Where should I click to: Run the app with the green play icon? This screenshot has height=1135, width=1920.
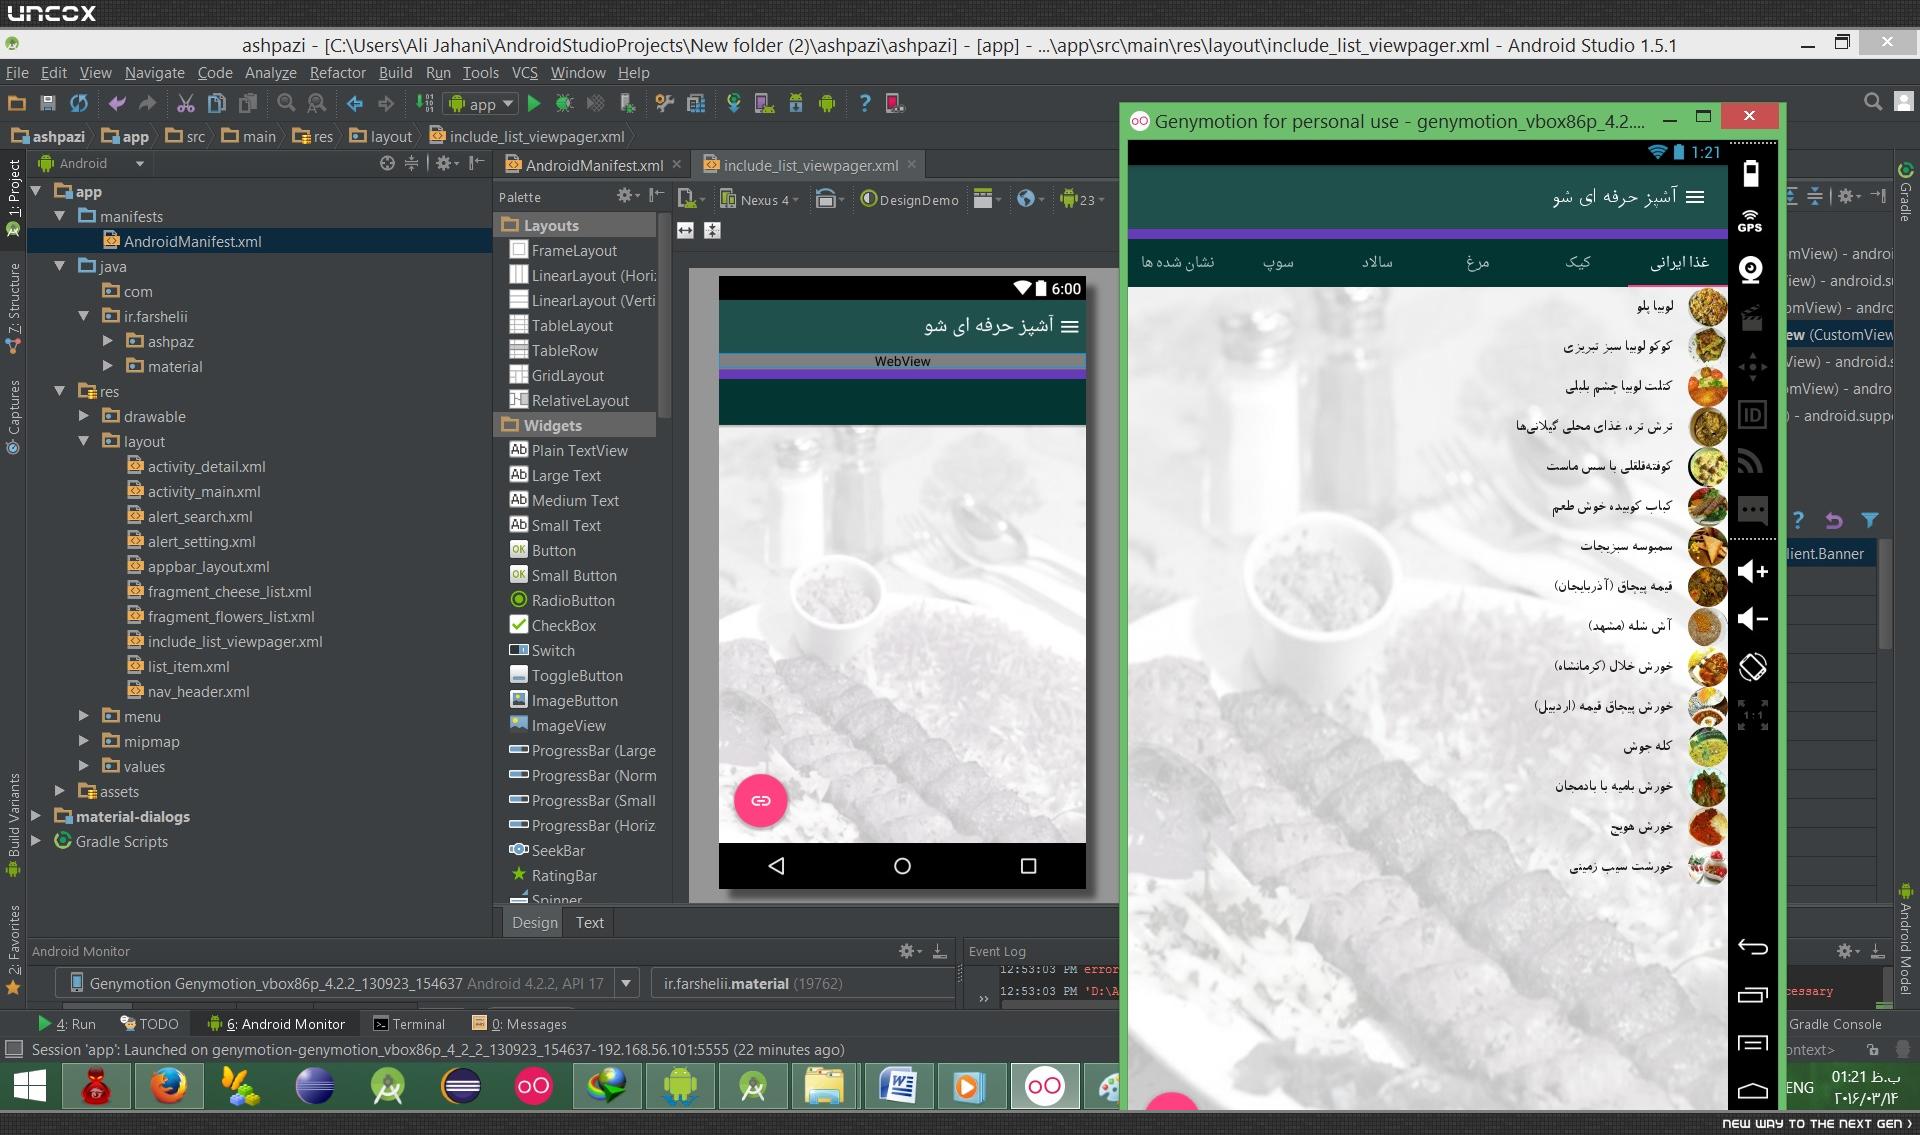(x=534, y=103)
